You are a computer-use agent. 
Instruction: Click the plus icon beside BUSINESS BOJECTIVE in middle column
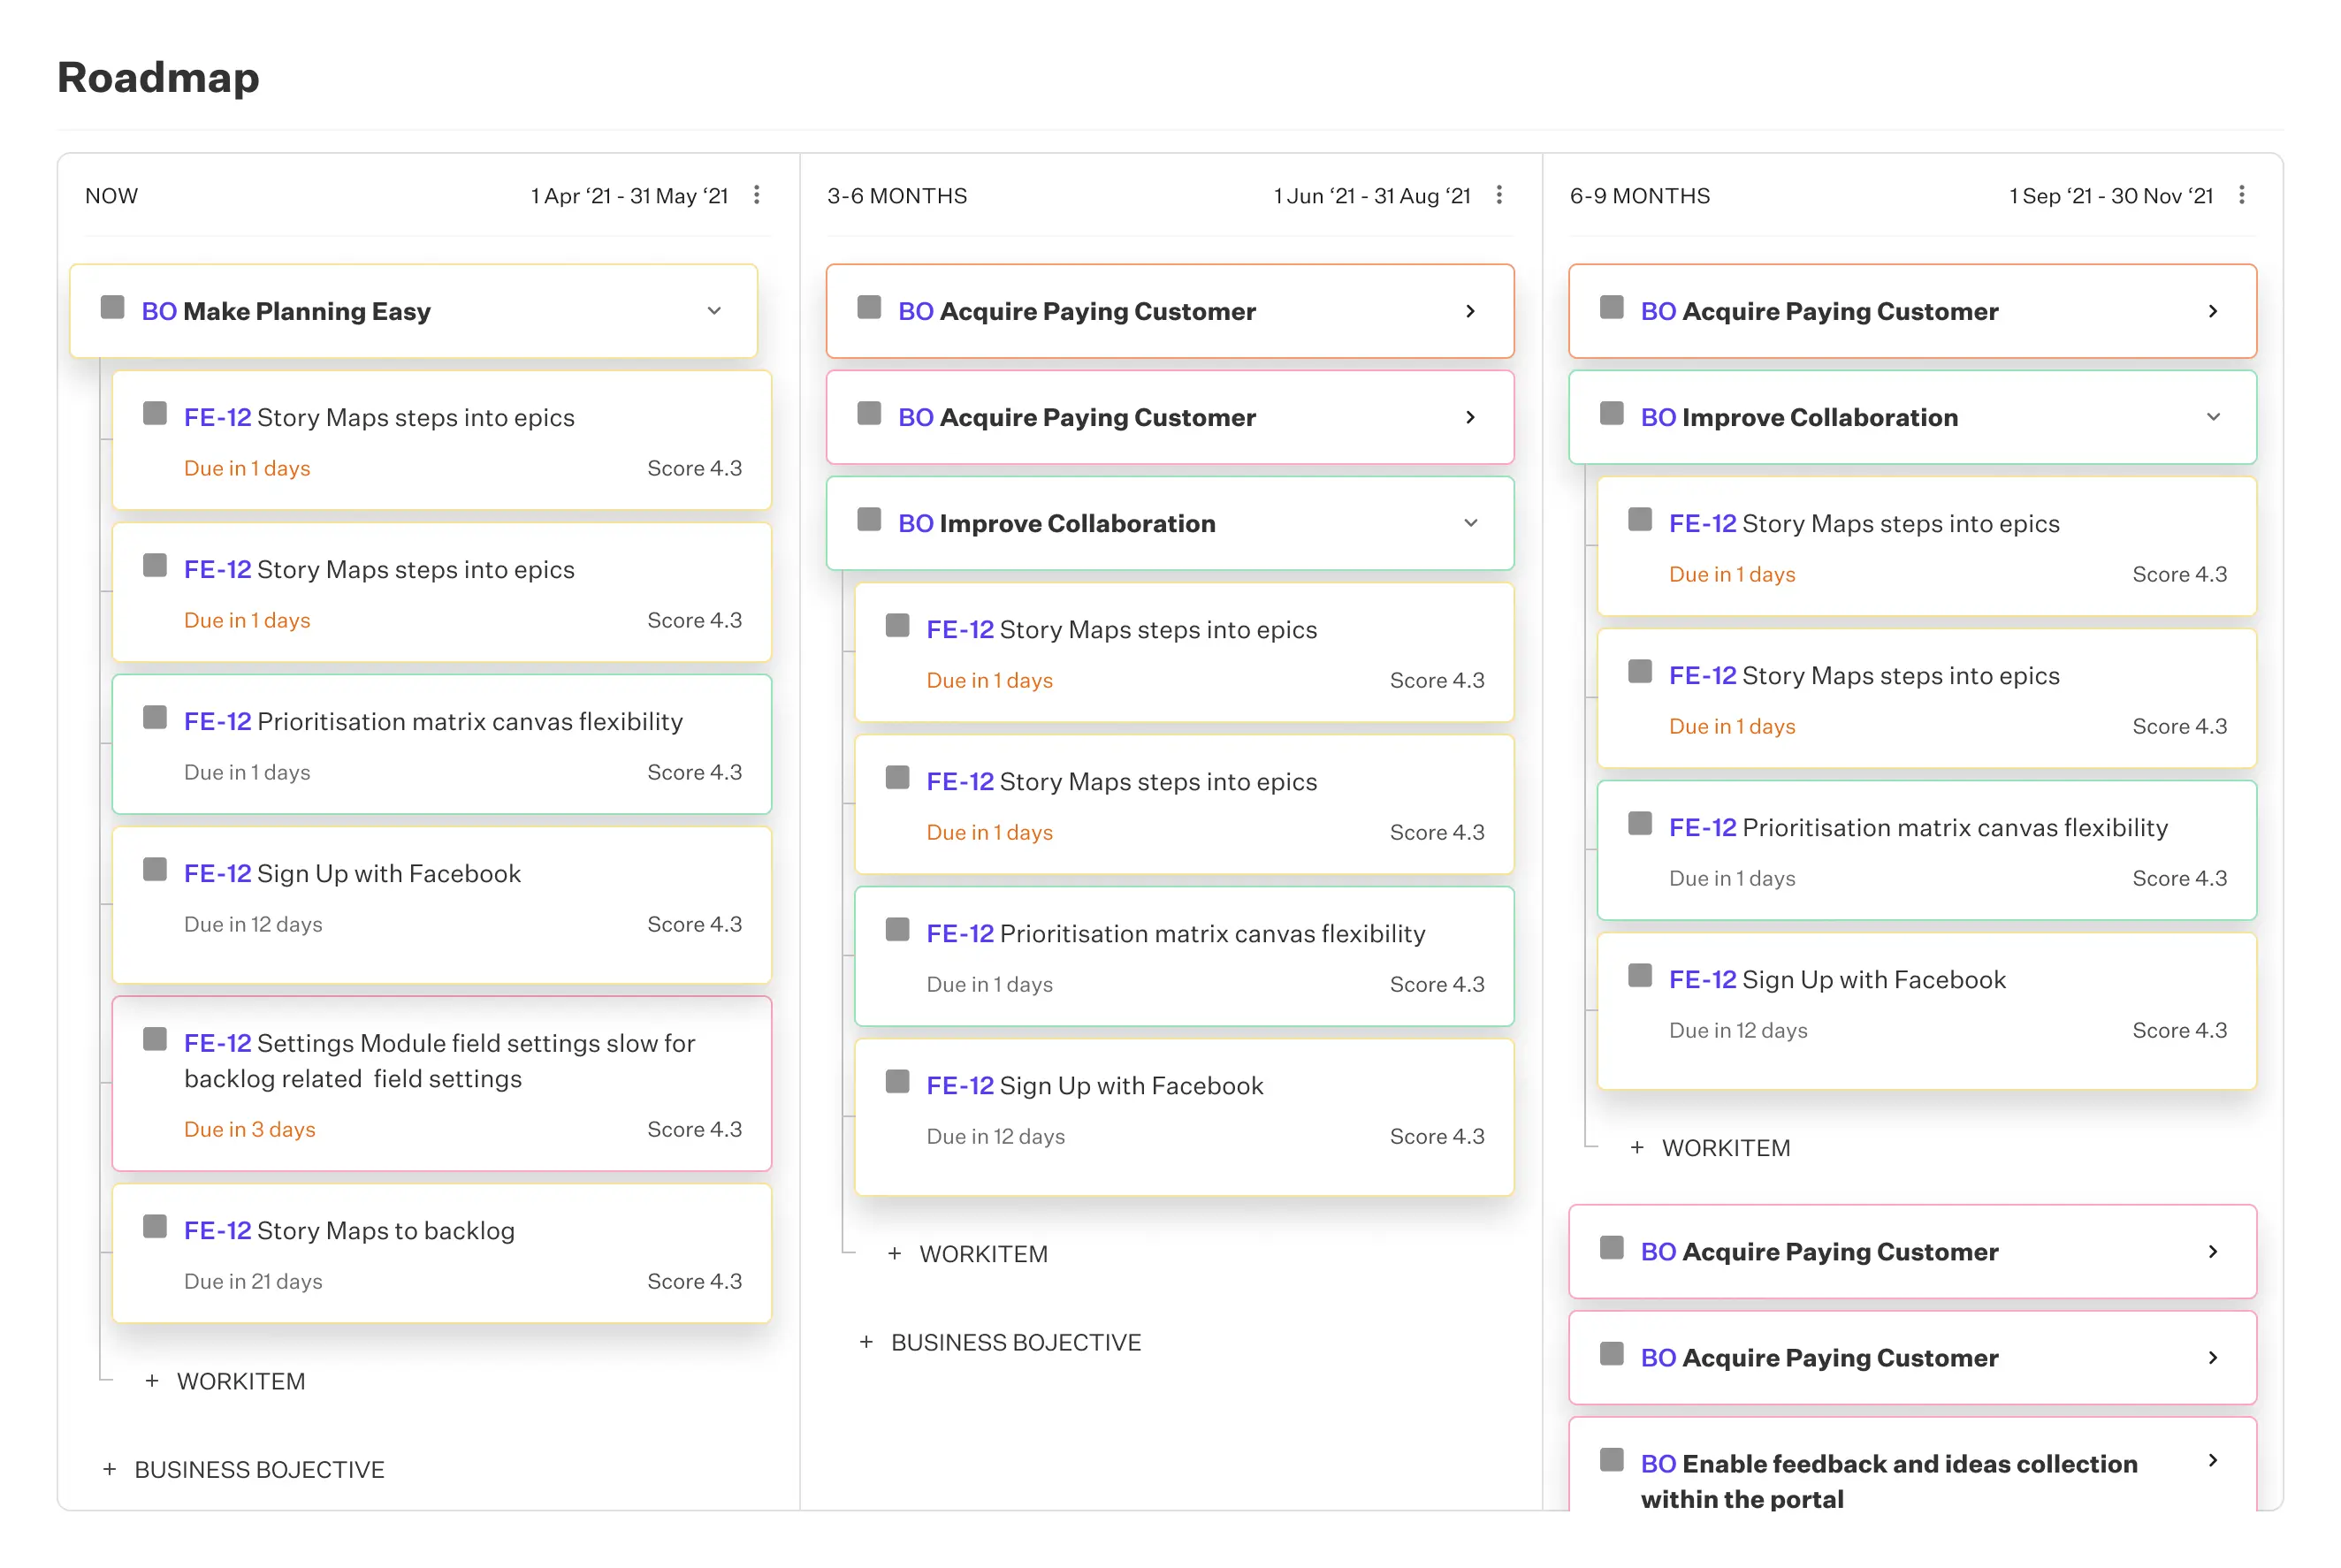866,1342
